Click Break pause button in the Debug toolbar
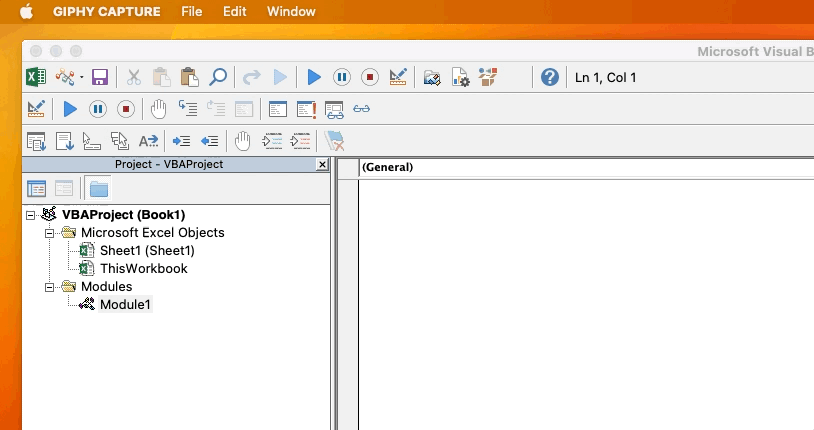Screen dimensions: 814x430 pos(98,109)
